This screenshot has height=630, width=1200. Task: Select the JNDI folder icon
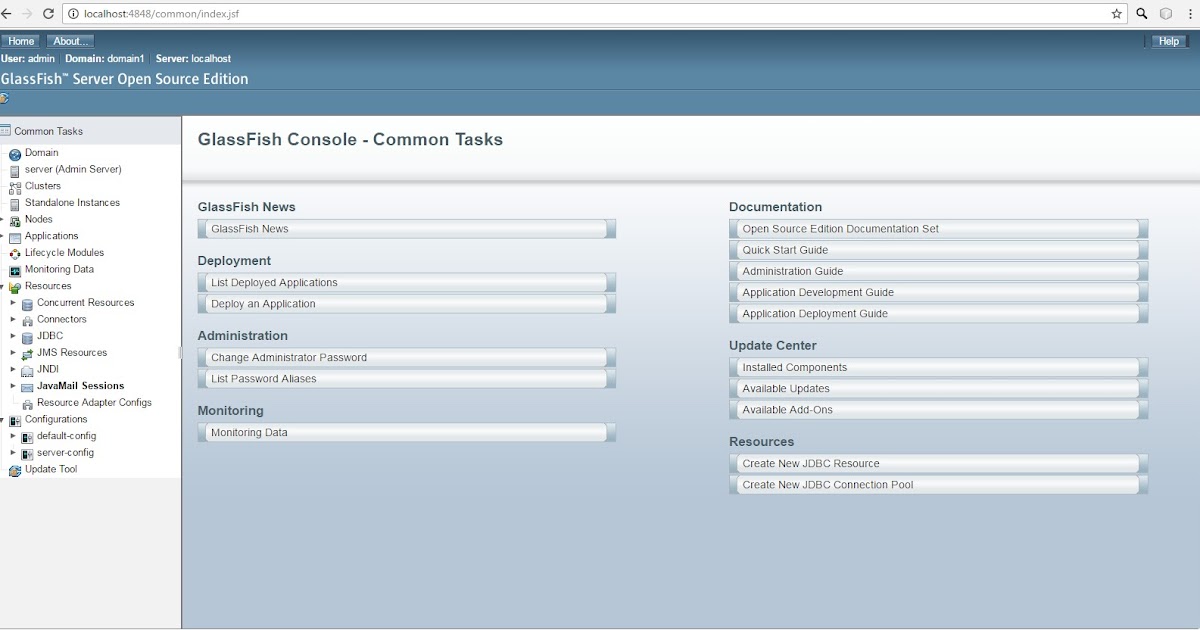(26, 369)
